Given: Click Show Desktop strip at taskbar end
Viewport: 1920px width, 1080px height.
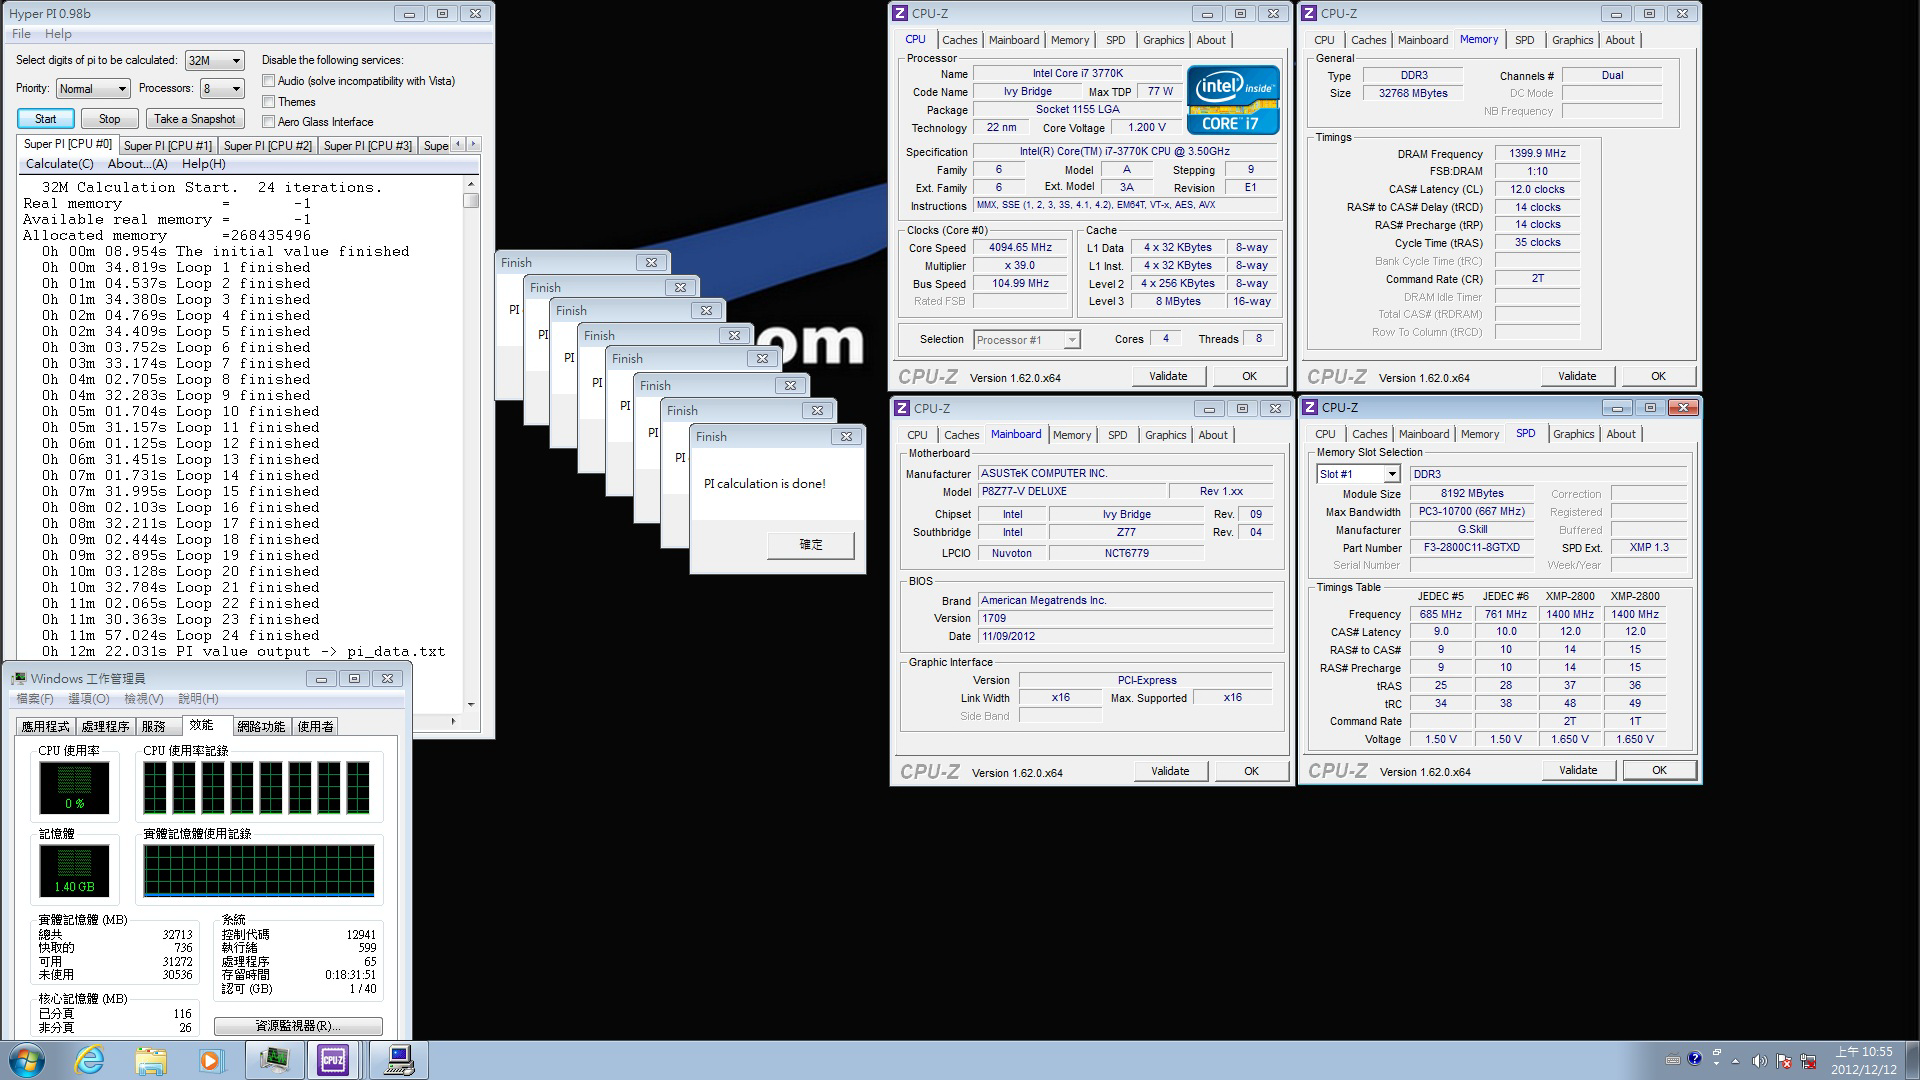Looking at the screenshot, I should (x=1913, y=1060).
